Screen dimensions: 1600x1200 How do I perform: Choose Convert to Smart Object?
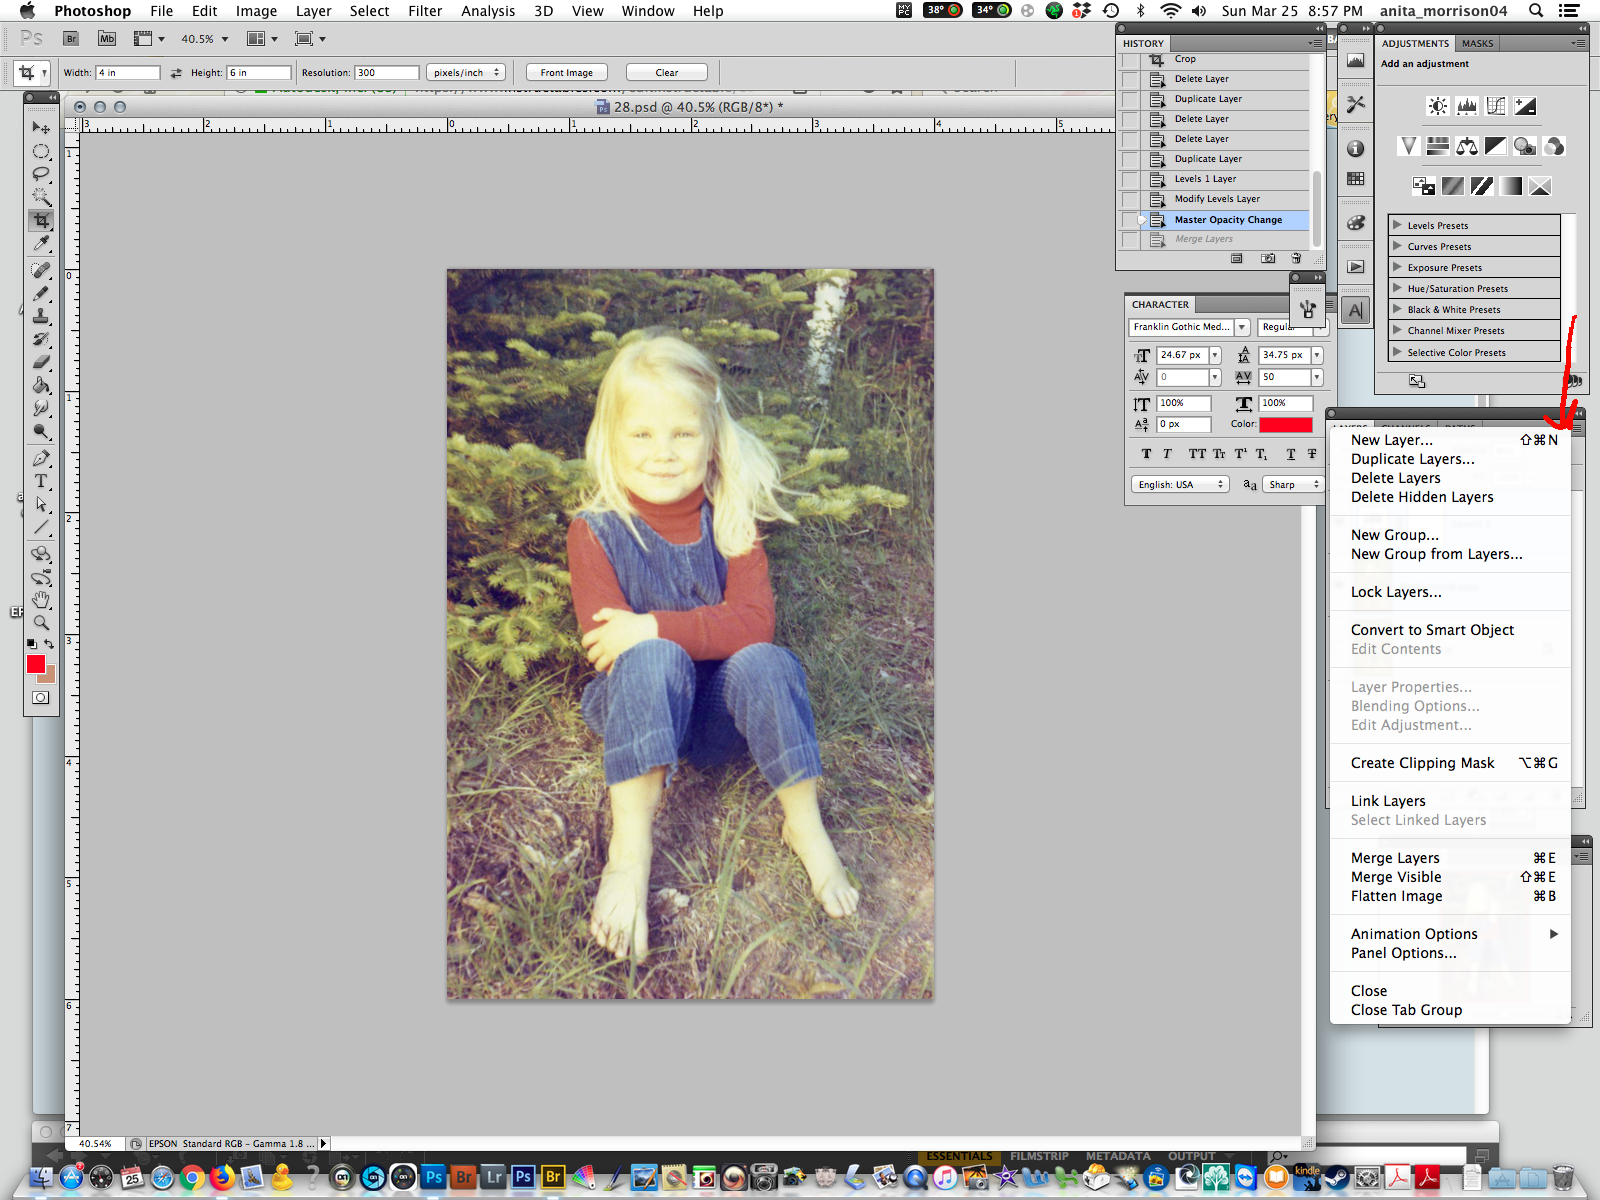pos(1432,630)
